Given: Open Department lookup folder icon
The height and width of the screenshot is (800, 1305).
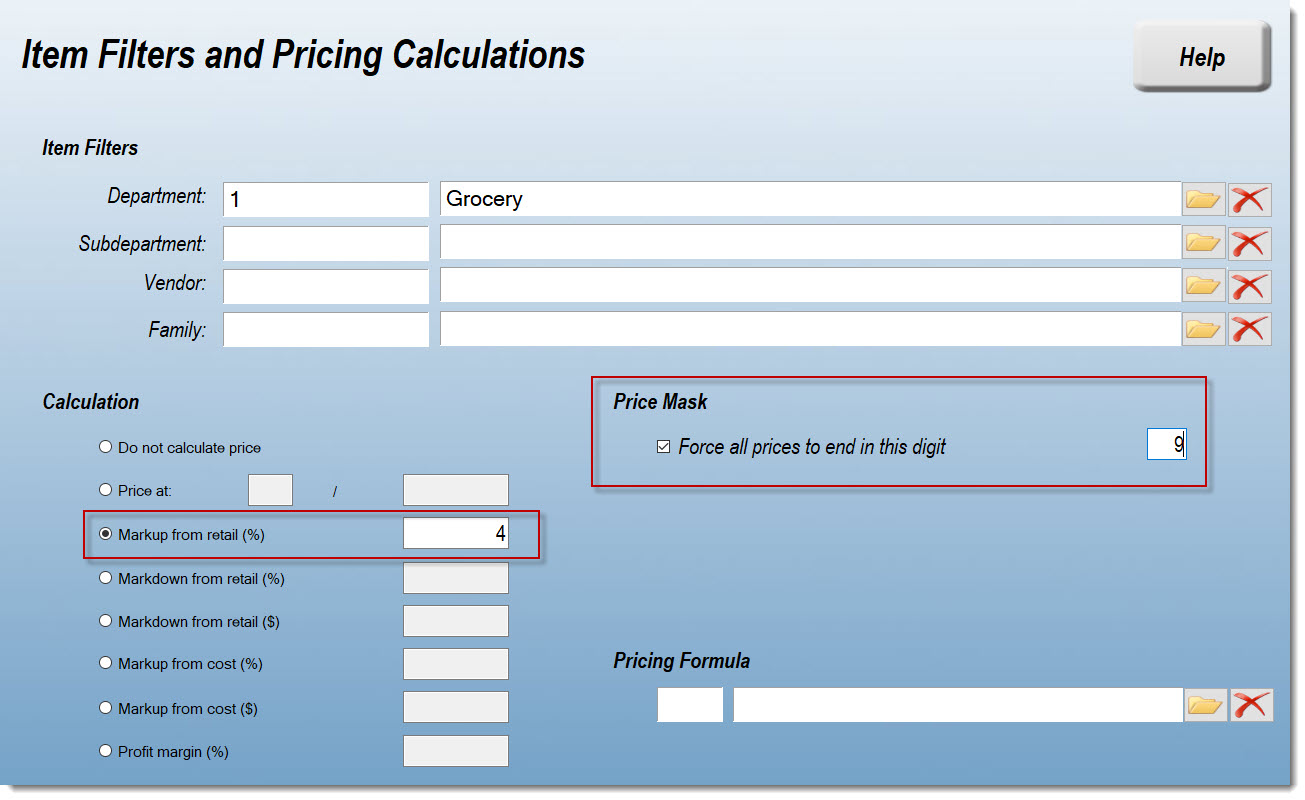Looking at the screenshot, I should 1203,199.
